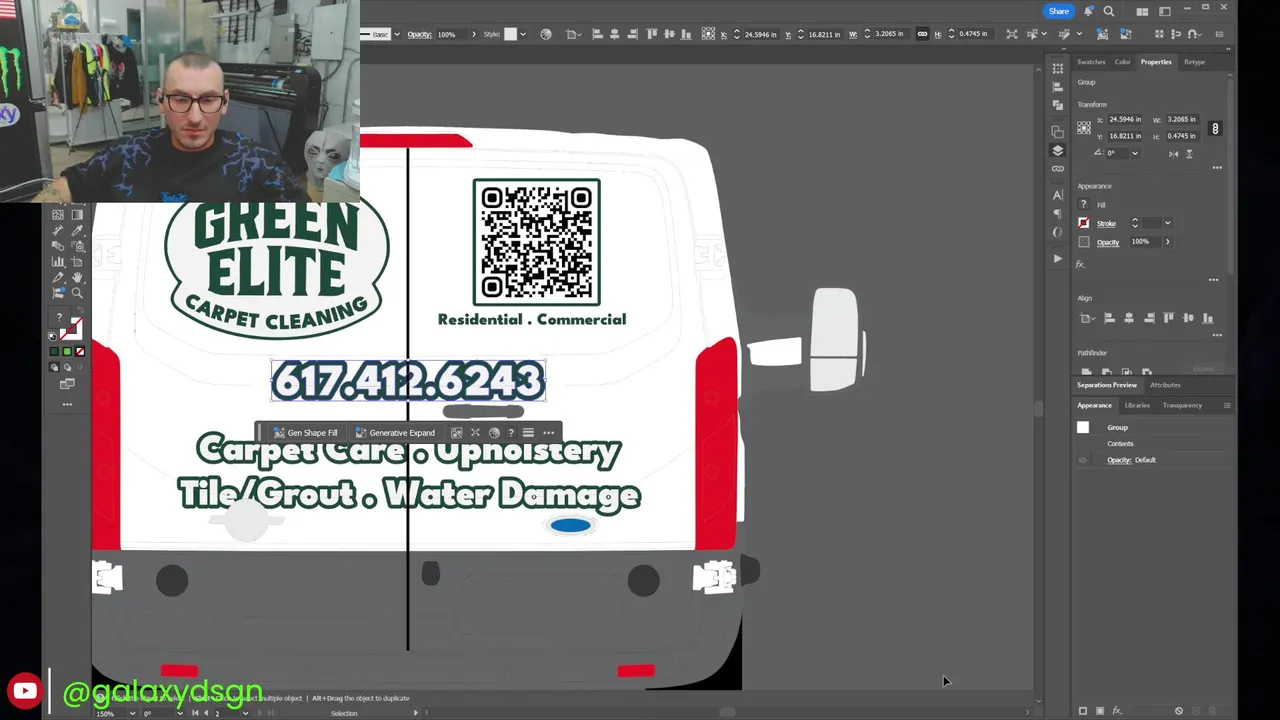Image resolution: width=1280 pixels, height=720 pixels.
Task: Select the Slice tool
Action: tap(58, 277)
